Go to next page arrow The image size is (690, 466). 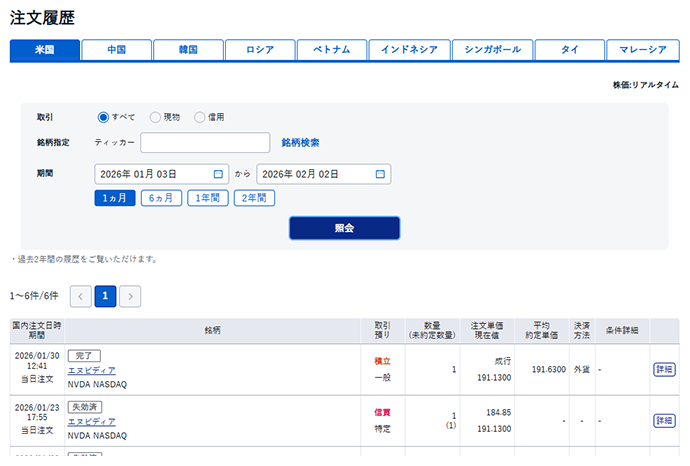tap(130, 296)
